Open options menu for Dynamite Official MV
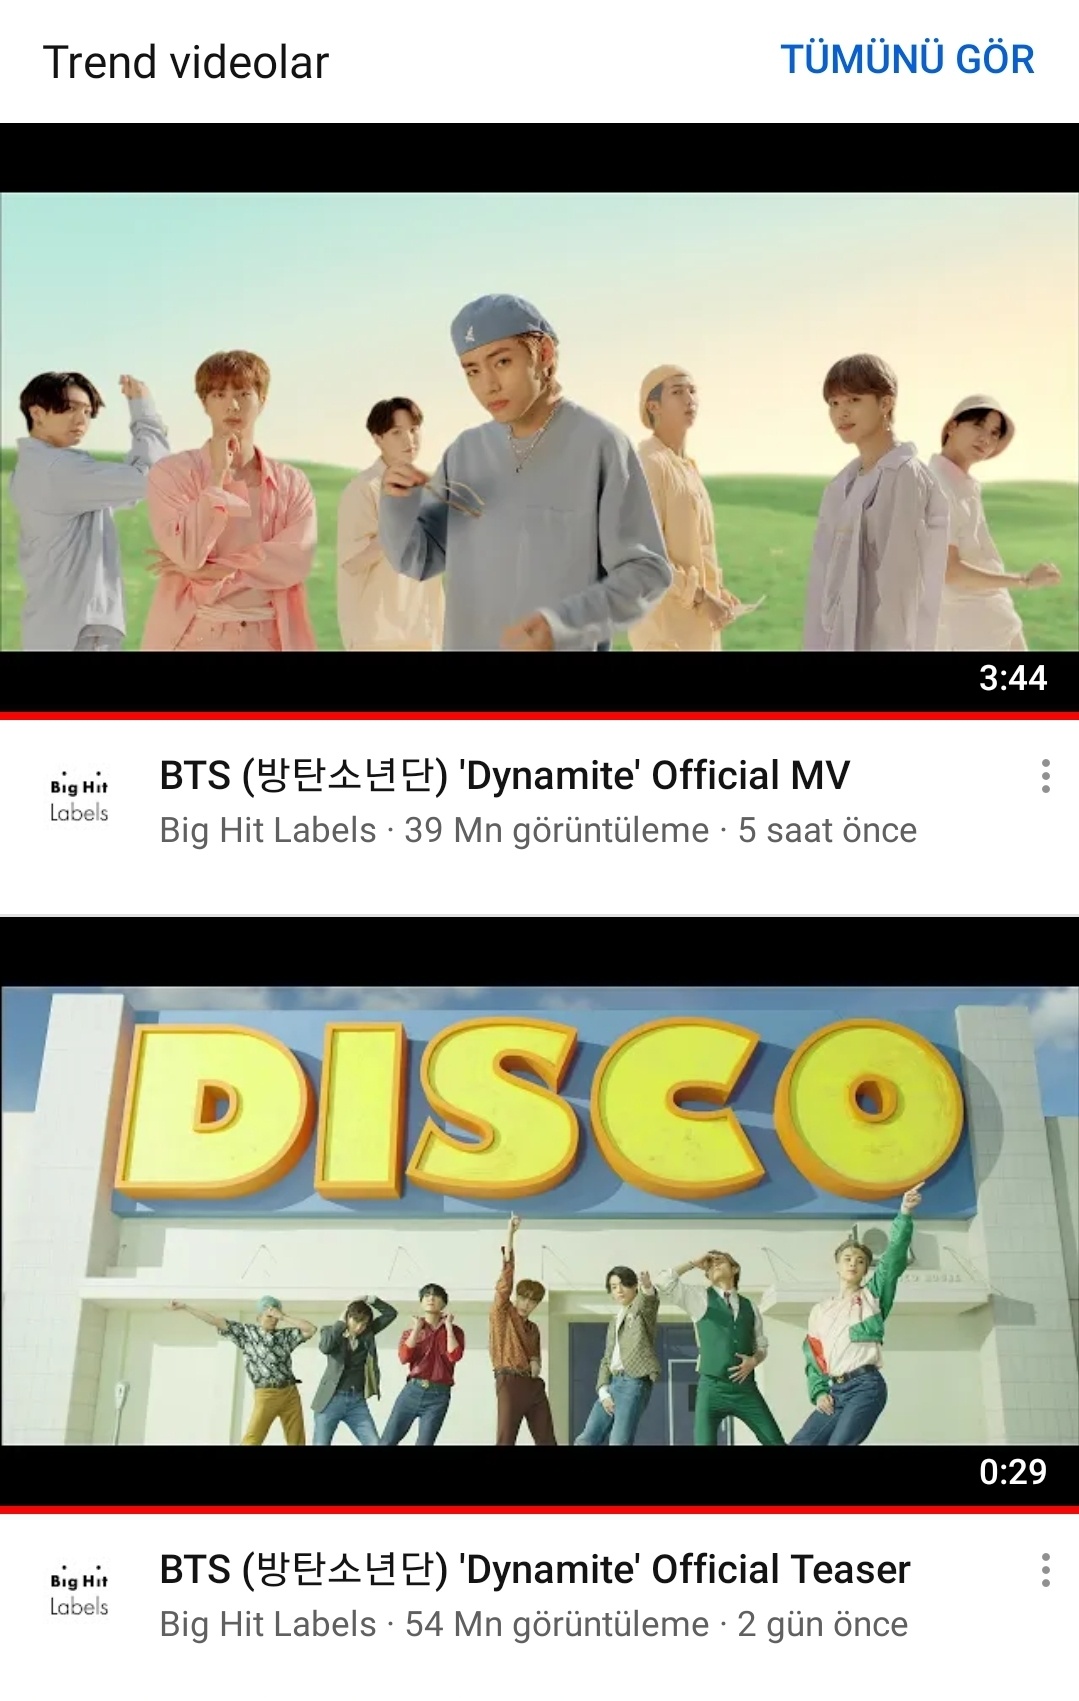 click(x=1045, y=776)
